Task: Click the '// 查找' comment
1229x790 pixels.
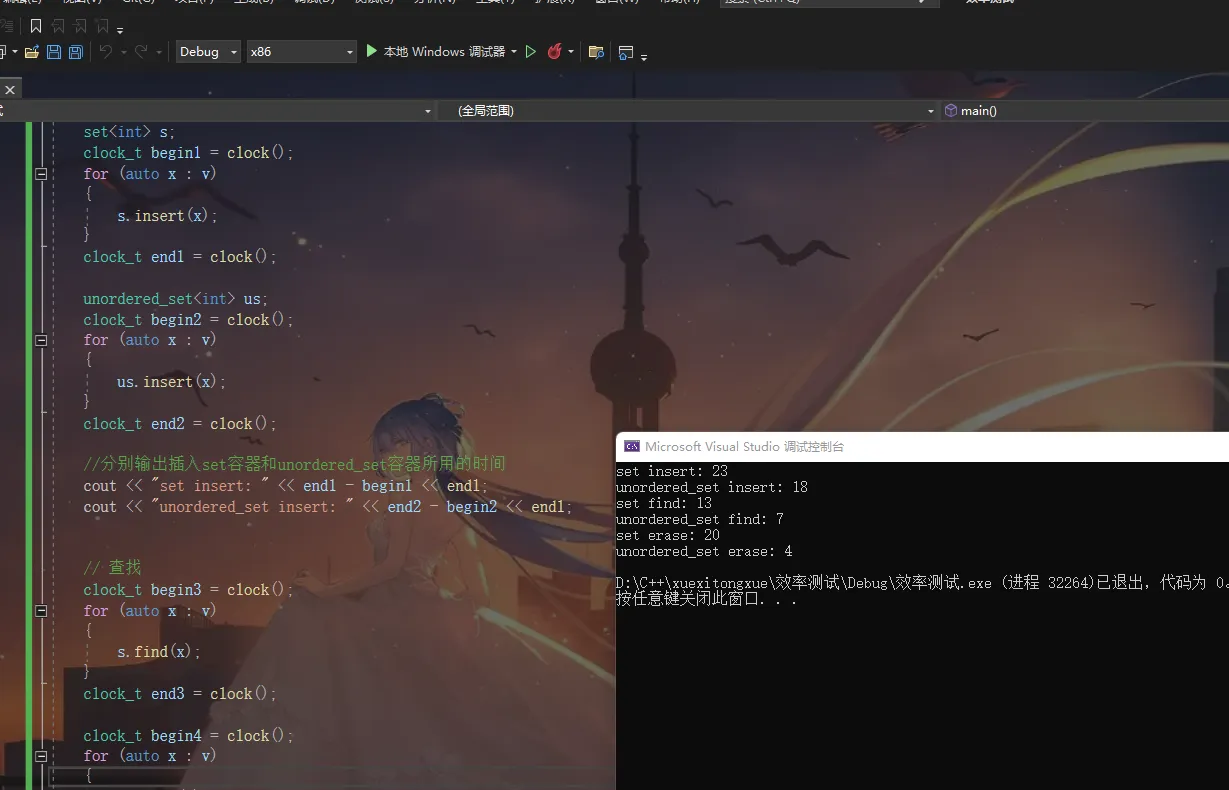Action: (x=113, y=568)
